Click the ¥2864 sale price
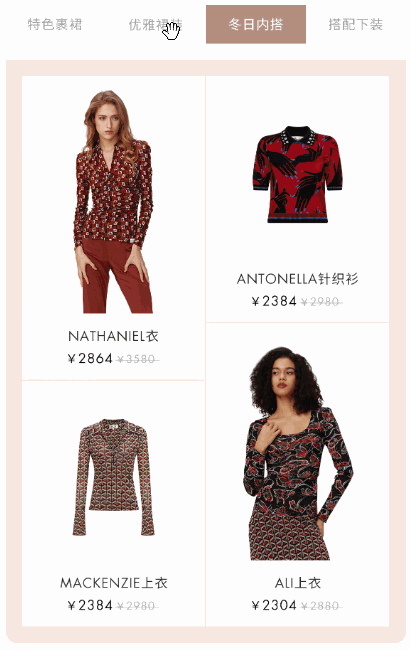Screen dimensions: 410x650 tap(90, 359)
